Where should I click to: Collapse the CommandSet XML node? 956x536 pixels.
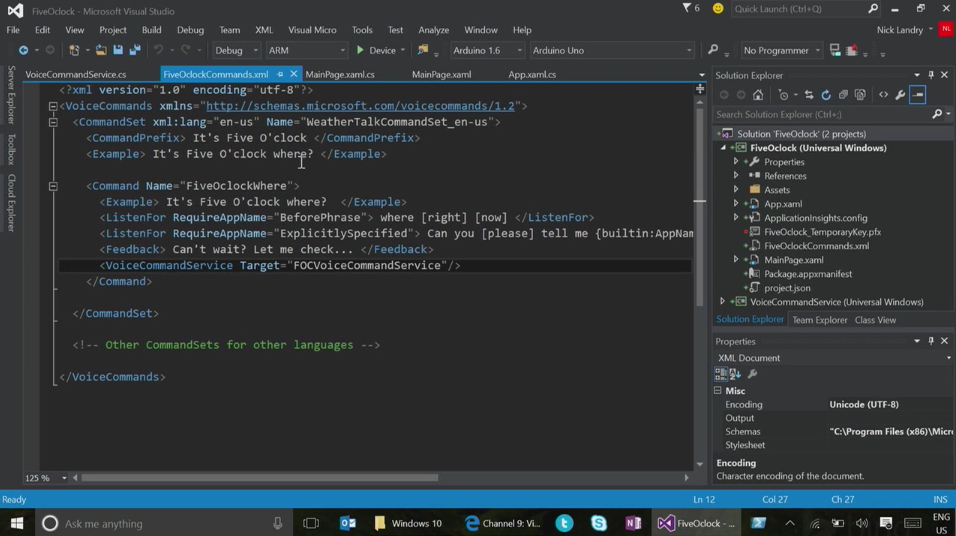click(53, 122)
